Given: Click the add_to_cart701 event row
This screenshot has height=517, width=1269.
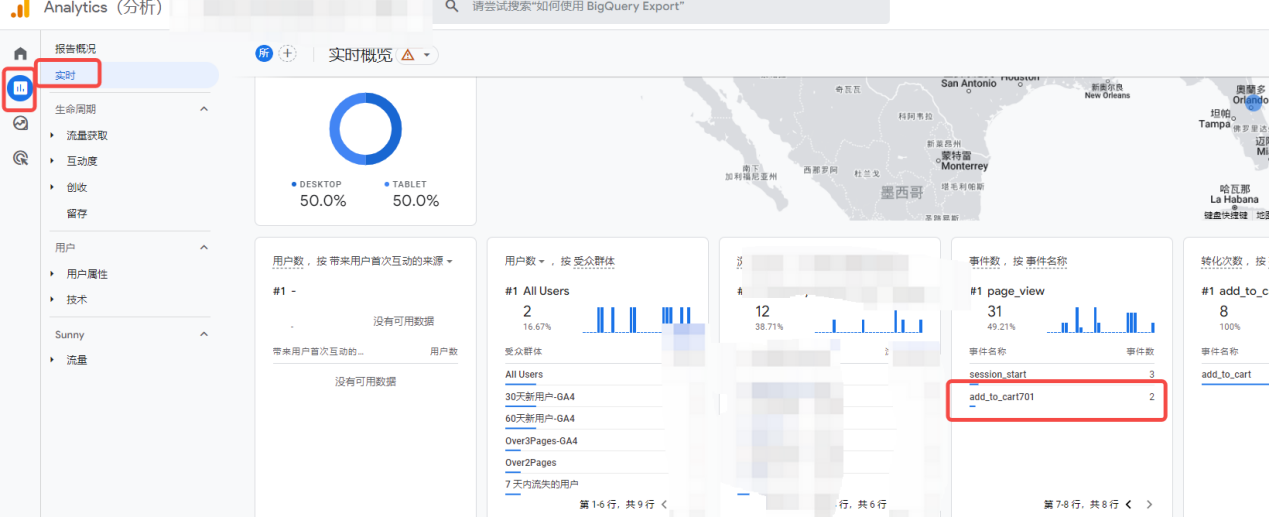Looking at the screenshot, I should 1061,399.
